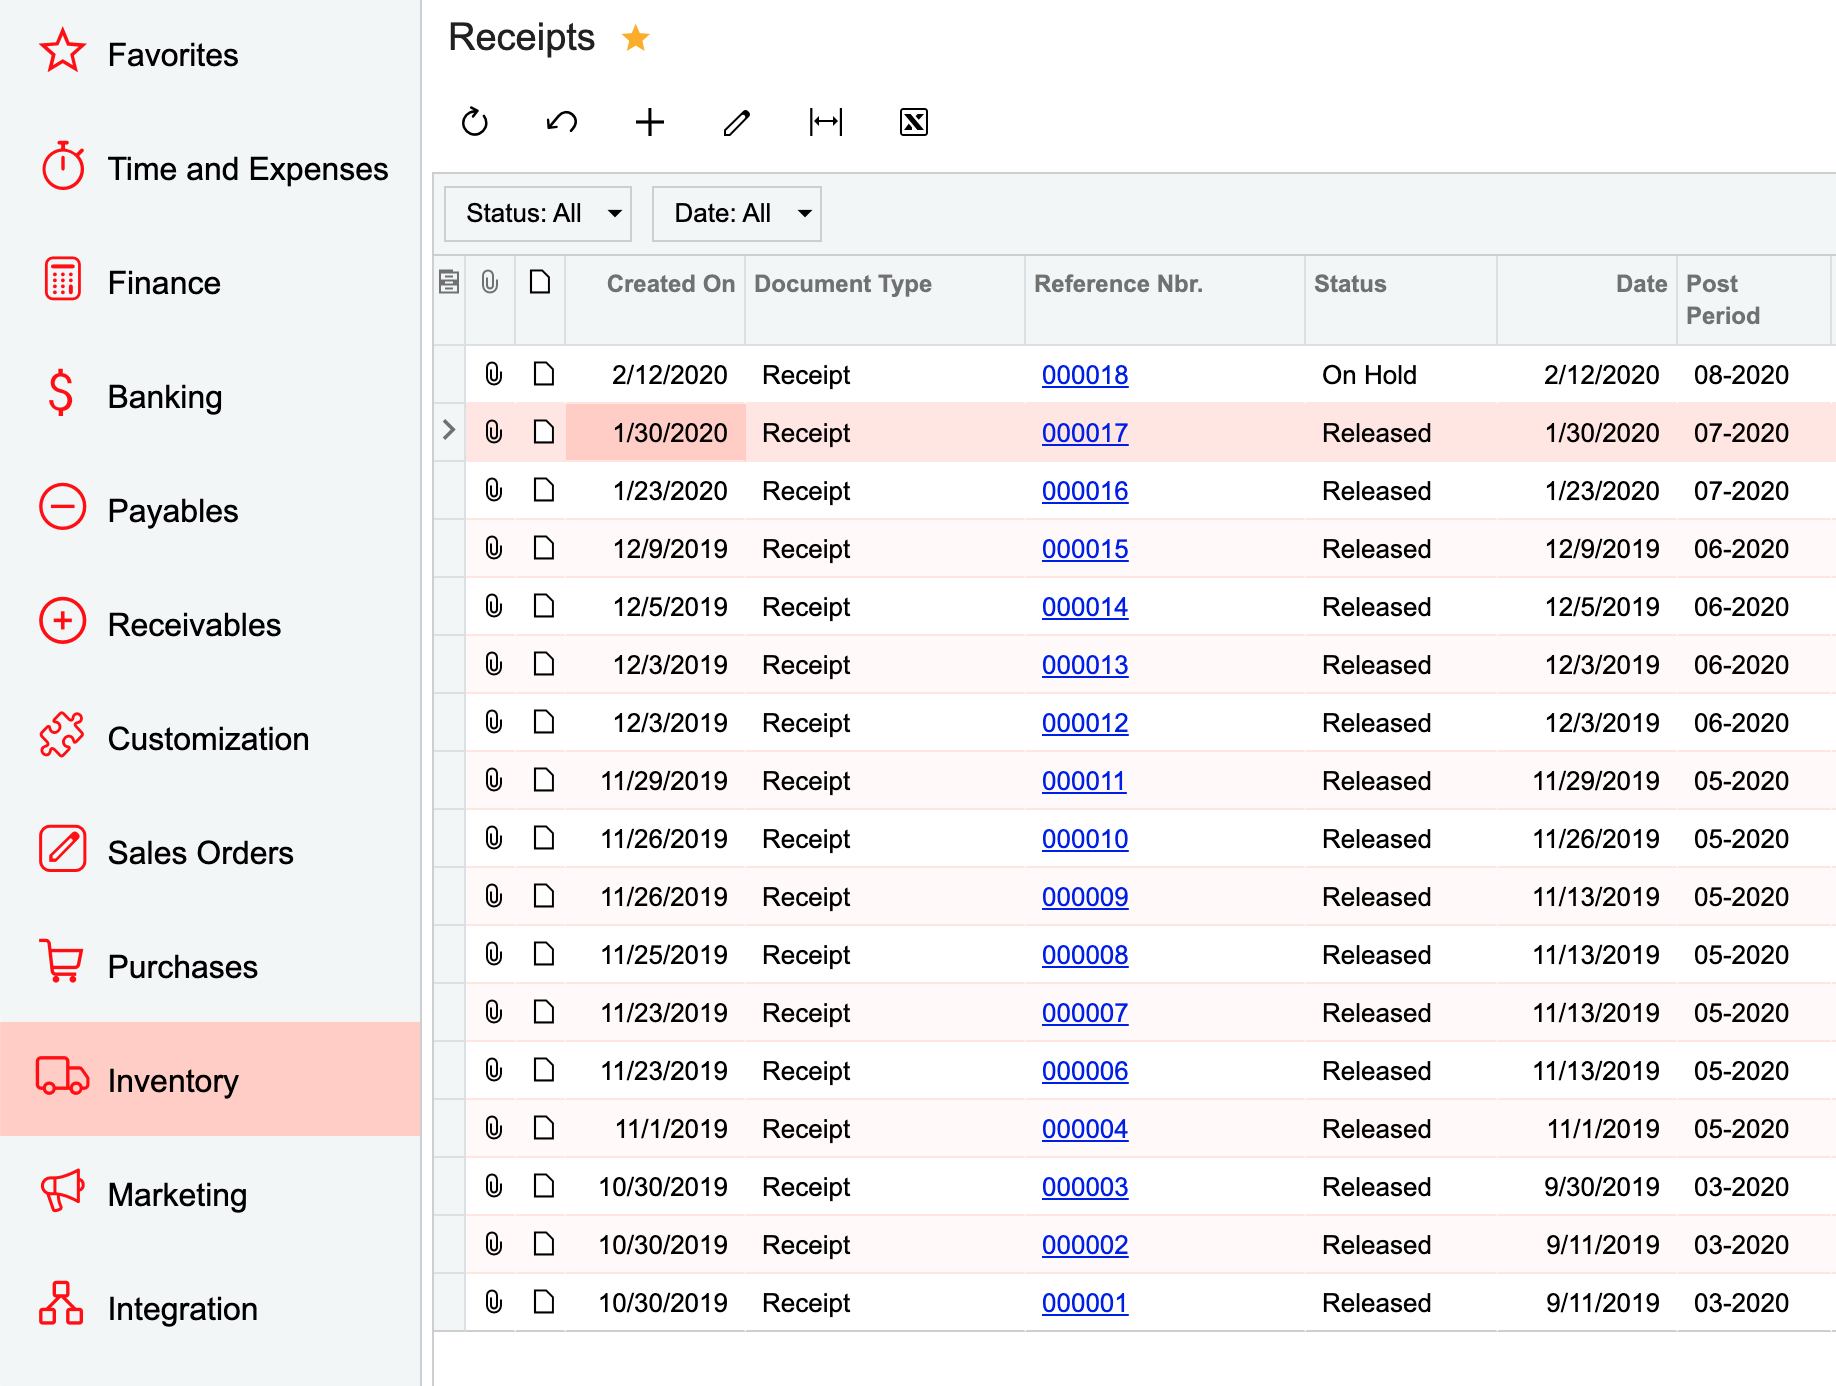Click the Fit to Screen column width icon
The width and height of the screenshot is (1836, 1386).
(x=826, y=122)
